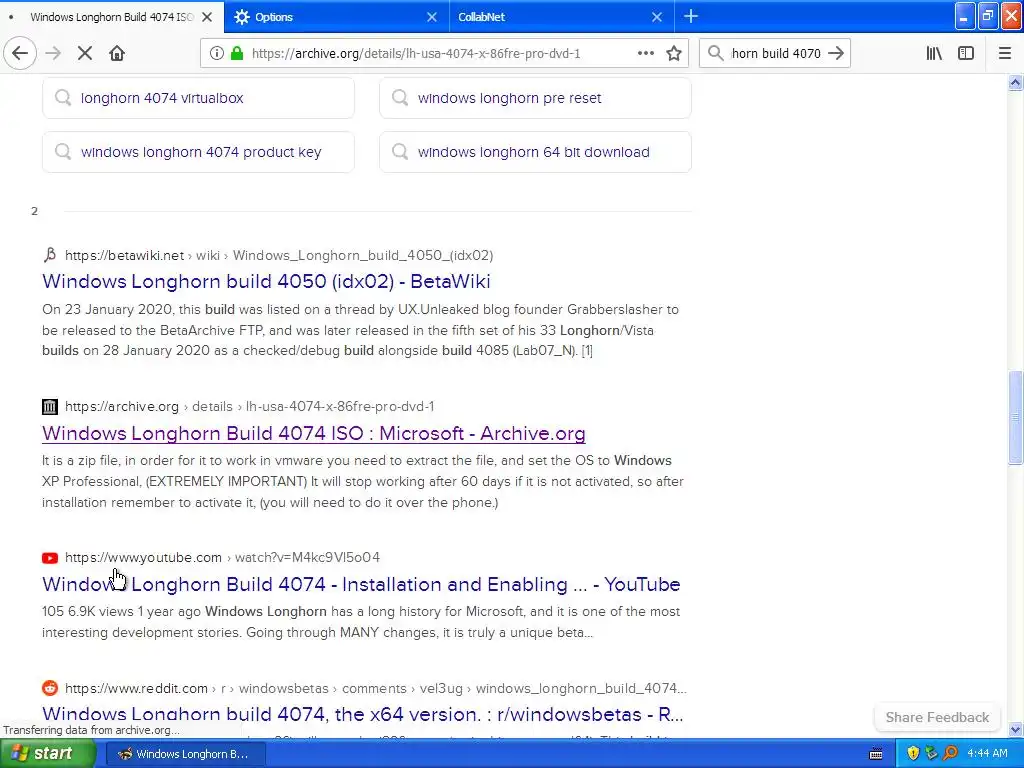
Task: Search suggestion 'windows longhorn 4074 product key'
Action: [x=199, y=152]
